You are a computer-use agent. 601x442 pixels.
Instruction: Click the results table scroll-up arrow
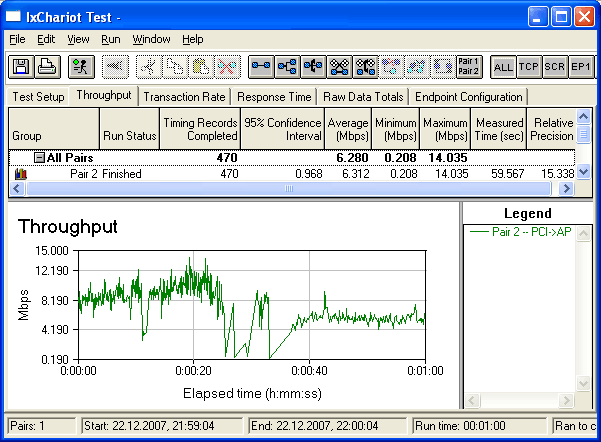[x=583, y=116]
